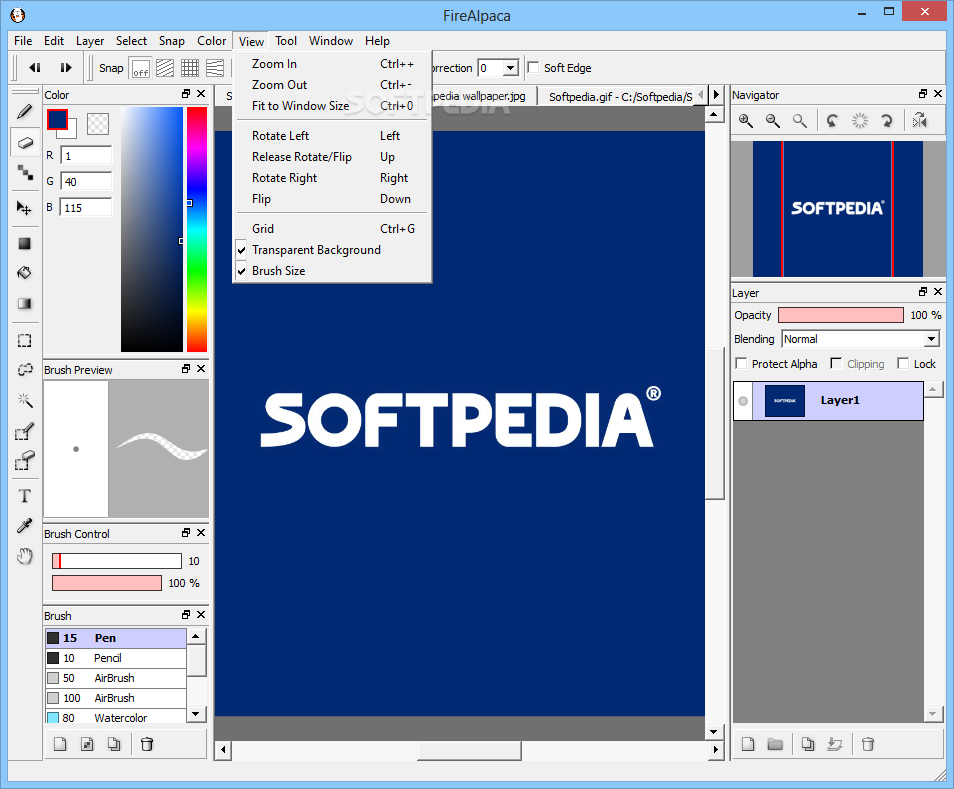The width and height of the screenshot is (954, 789).
Task: Rotate canvas right in Navigator
Action: [886, 121]
